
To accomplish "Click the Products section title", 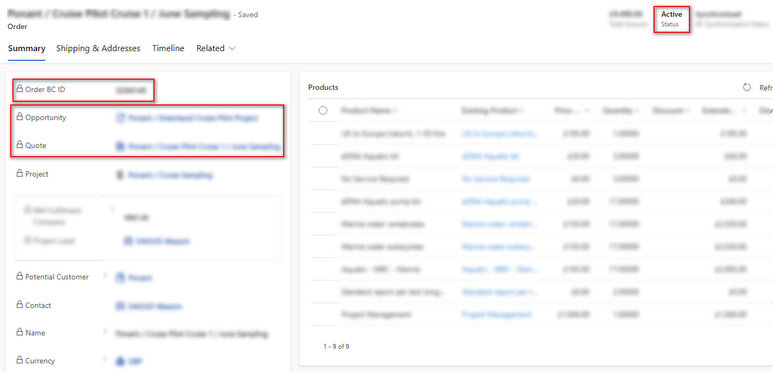I will (x=323, y=87).
